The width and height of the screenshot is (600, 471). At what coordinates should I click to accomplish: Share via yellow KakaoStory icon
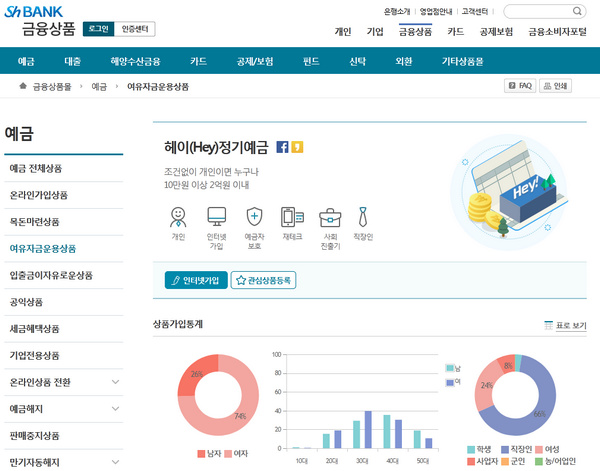point(297,147)
